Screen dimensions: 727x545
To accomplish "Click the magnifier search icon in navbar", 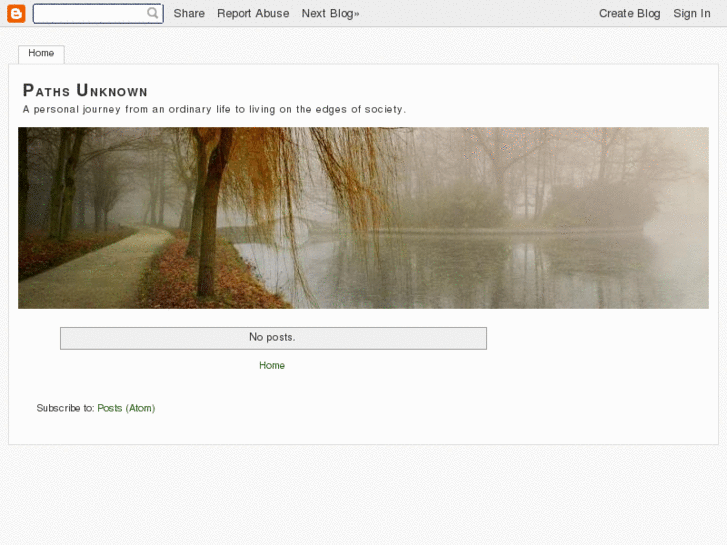I will pyautogui.click(x=153, y=13).
